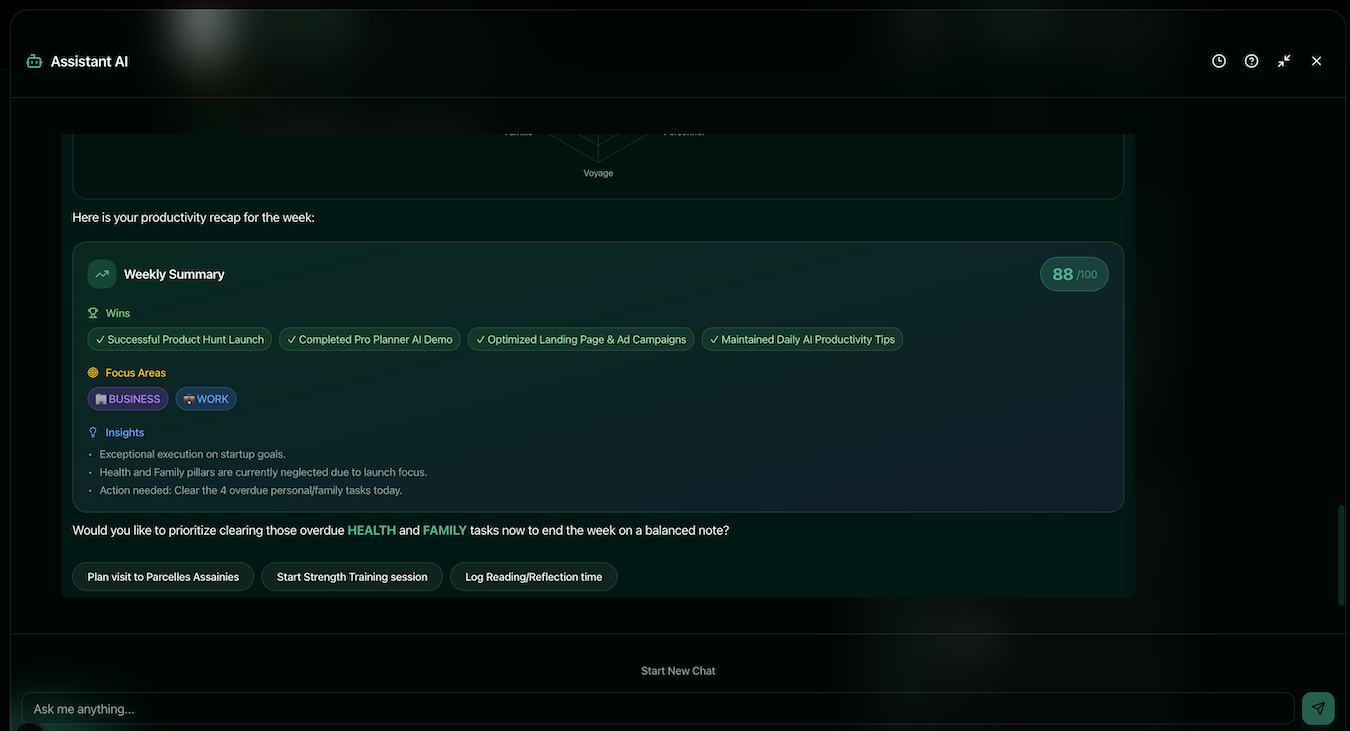Collapse the assistant window with compact view icon
The height and width of the screenshot is (731, 1350).
click(1282, 60)
